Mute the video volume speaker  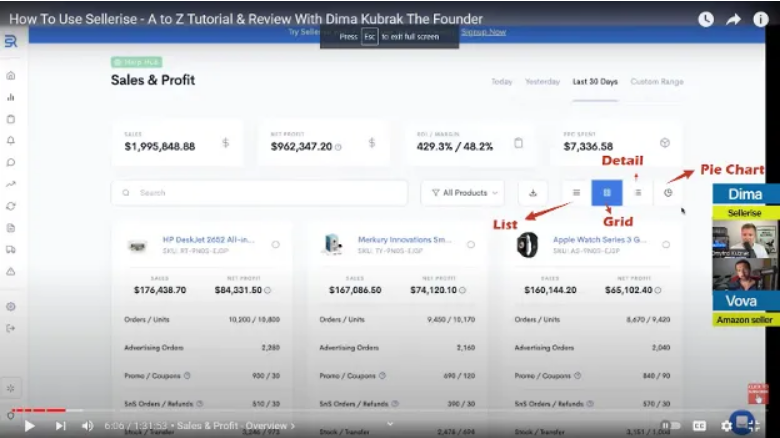(x=88, y=426)
